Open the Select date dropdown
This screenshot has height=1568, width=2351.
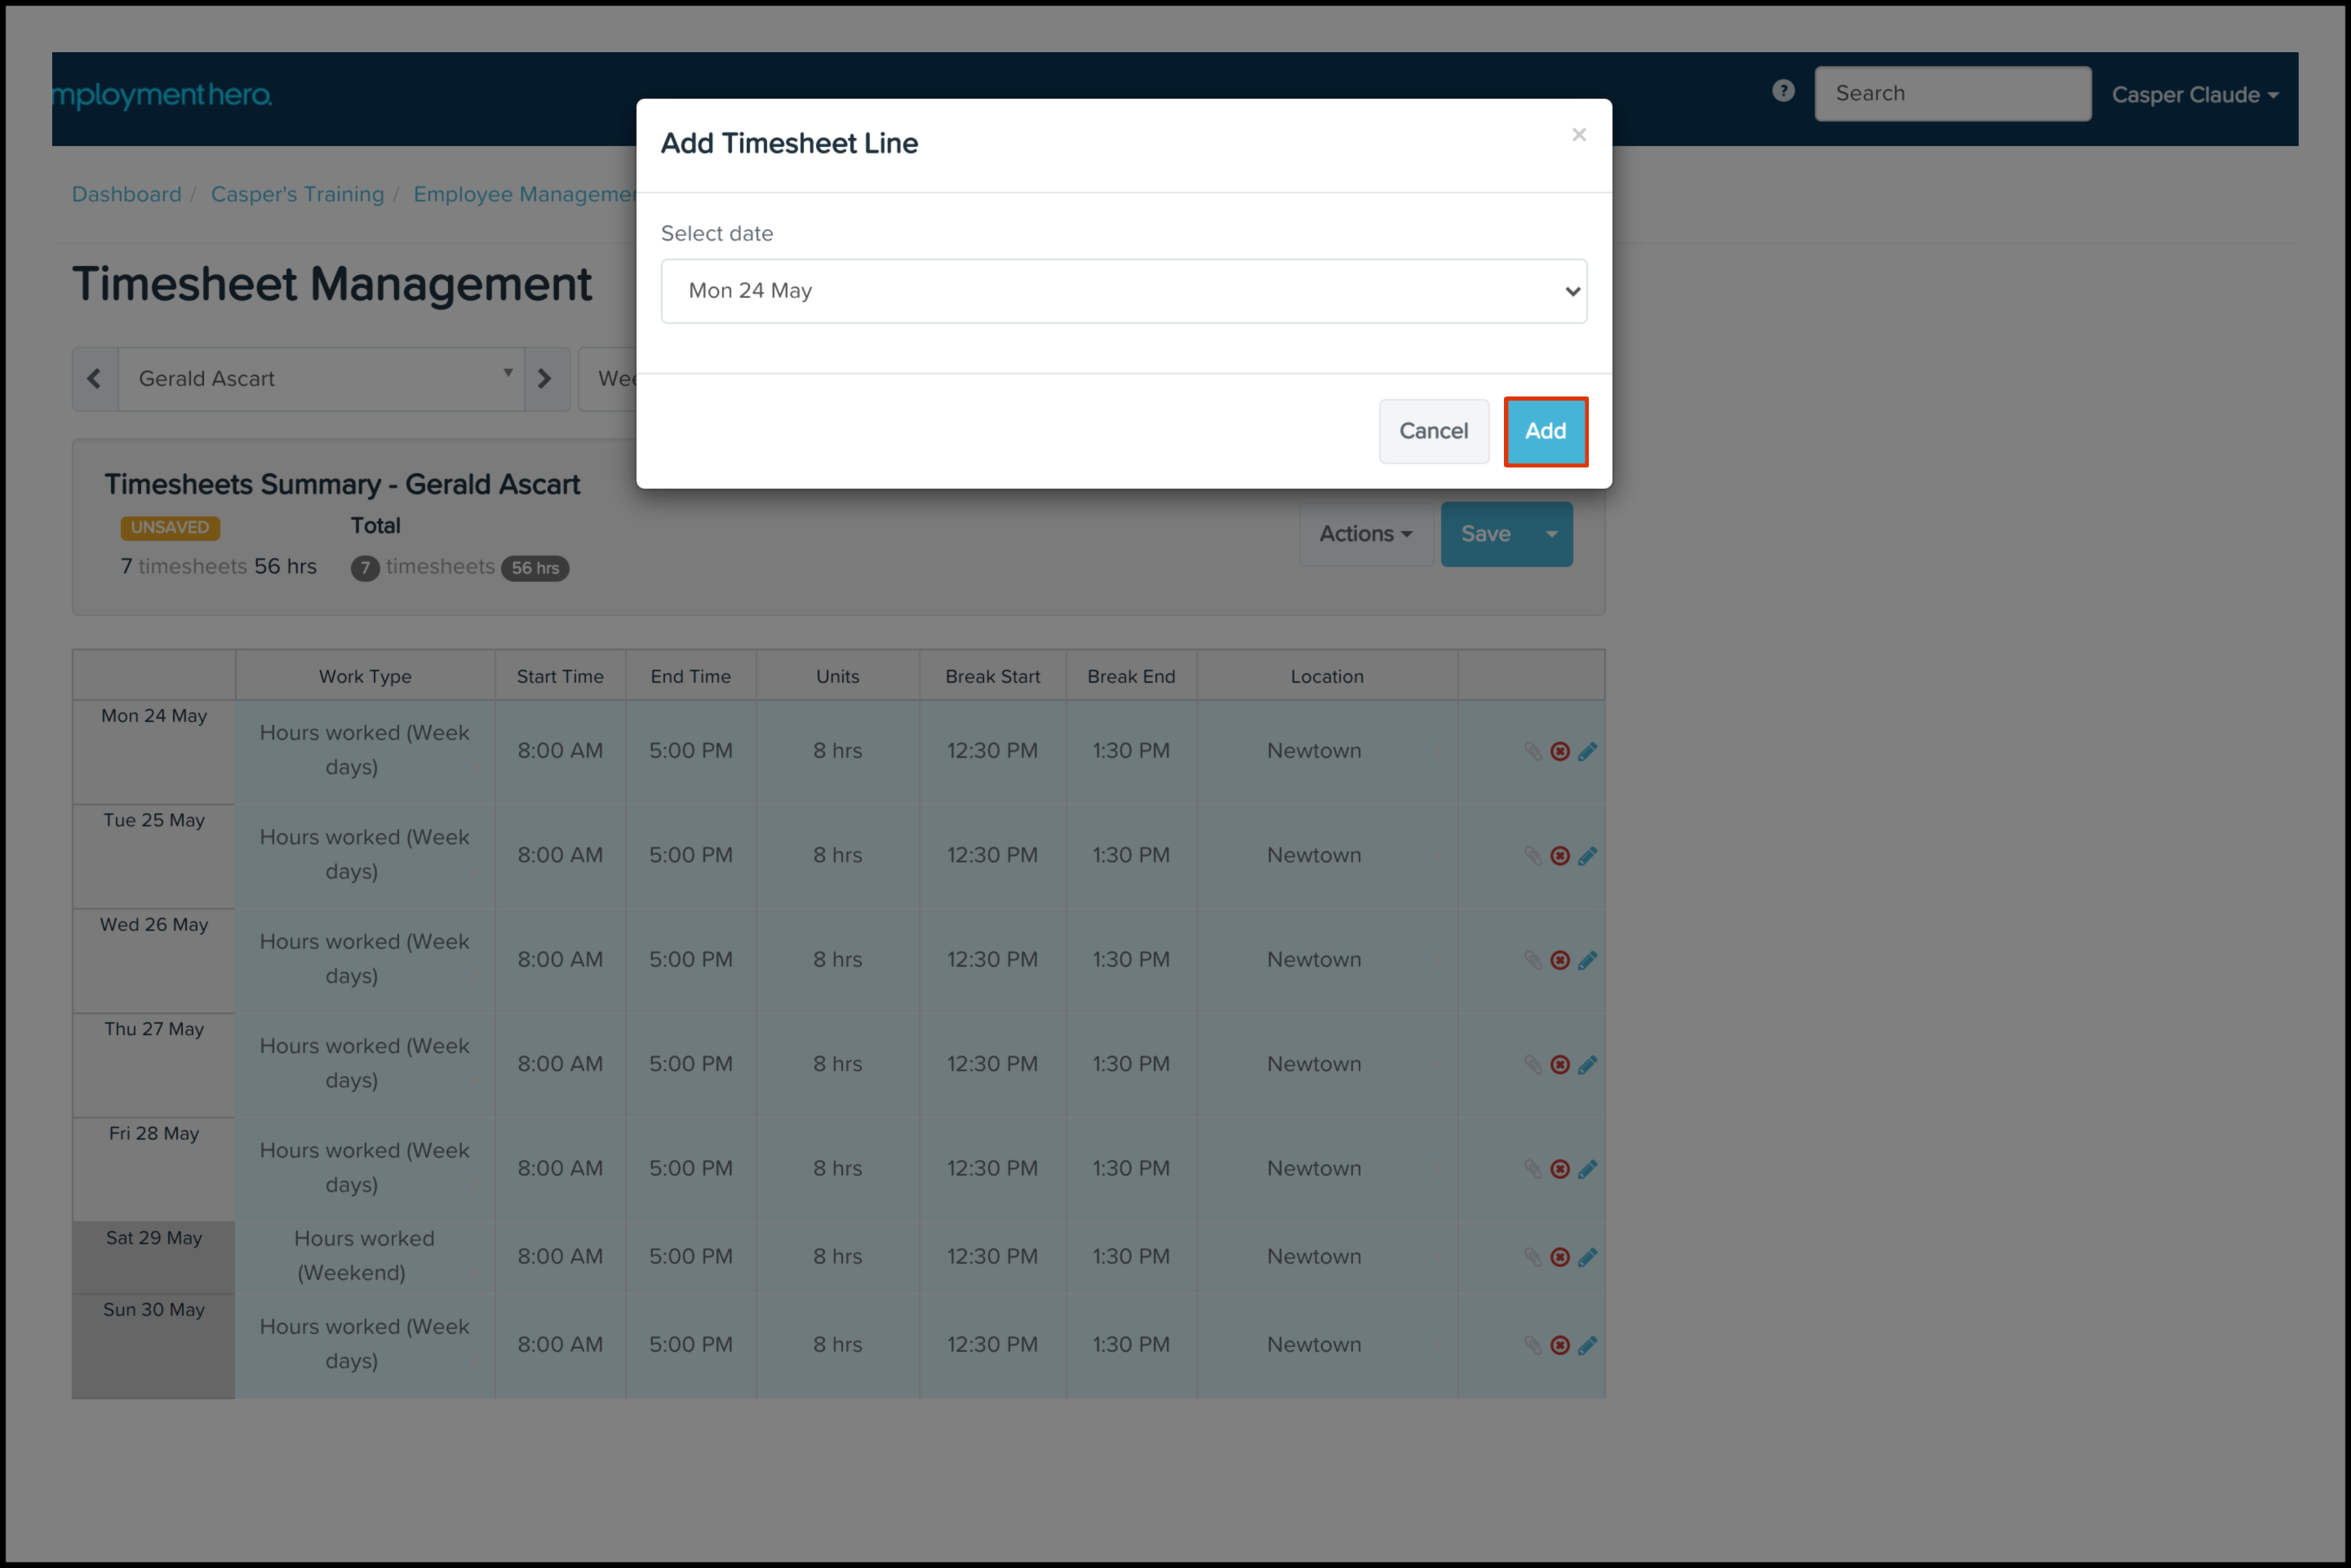tap(1123, 291)
